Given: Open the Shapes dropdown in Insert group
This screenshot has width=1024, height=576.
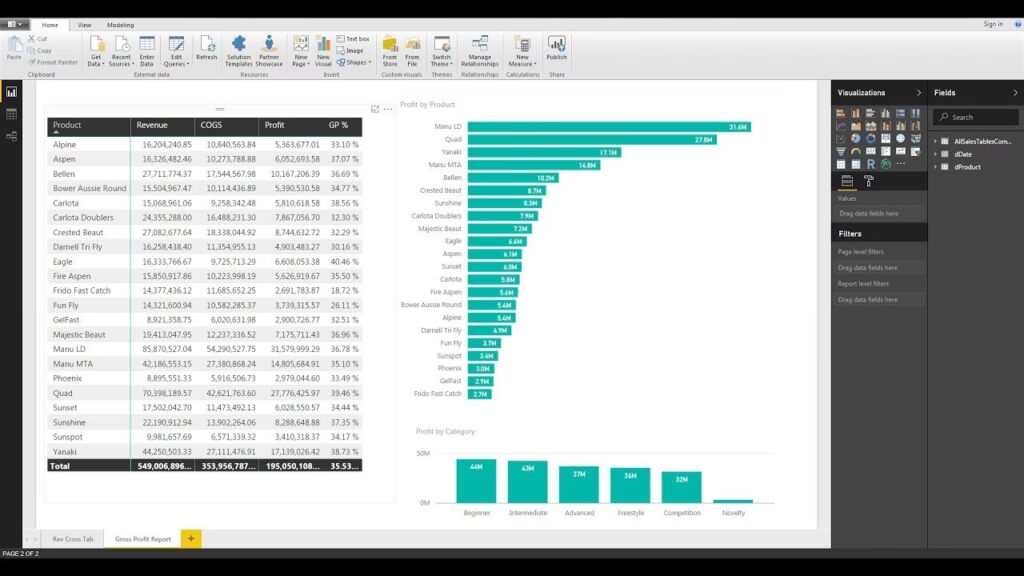Looking at the screenshot, I should pyautogui.click(x=357, y=62).
